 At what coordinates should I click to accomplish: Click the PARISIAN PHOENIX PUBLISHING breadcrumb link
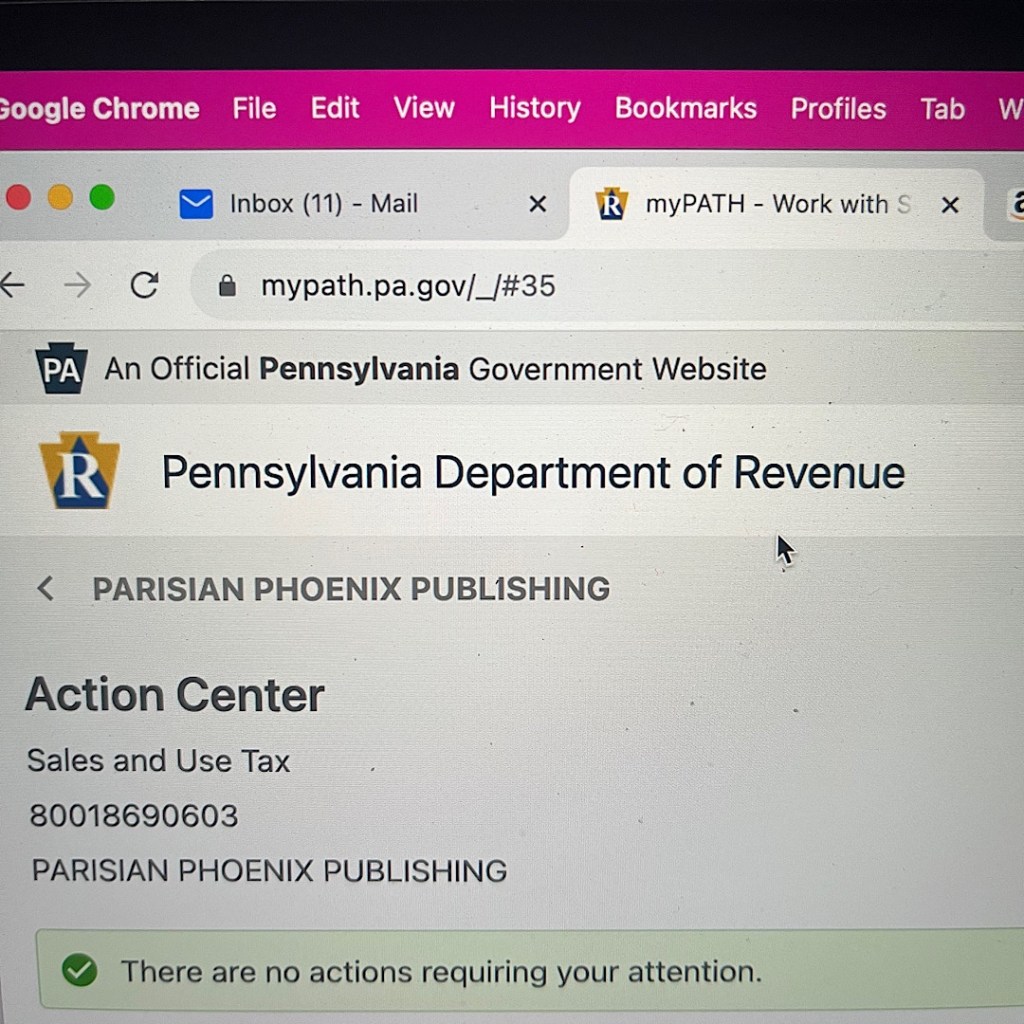click(351, 589)
